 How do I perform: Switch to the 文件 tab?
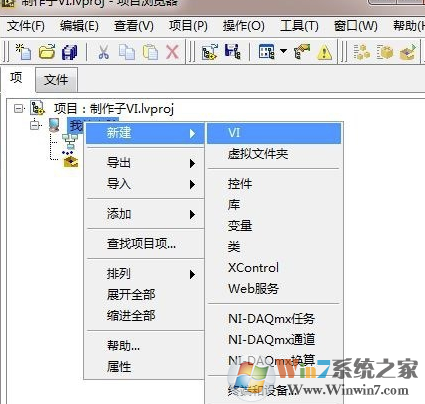56,80
